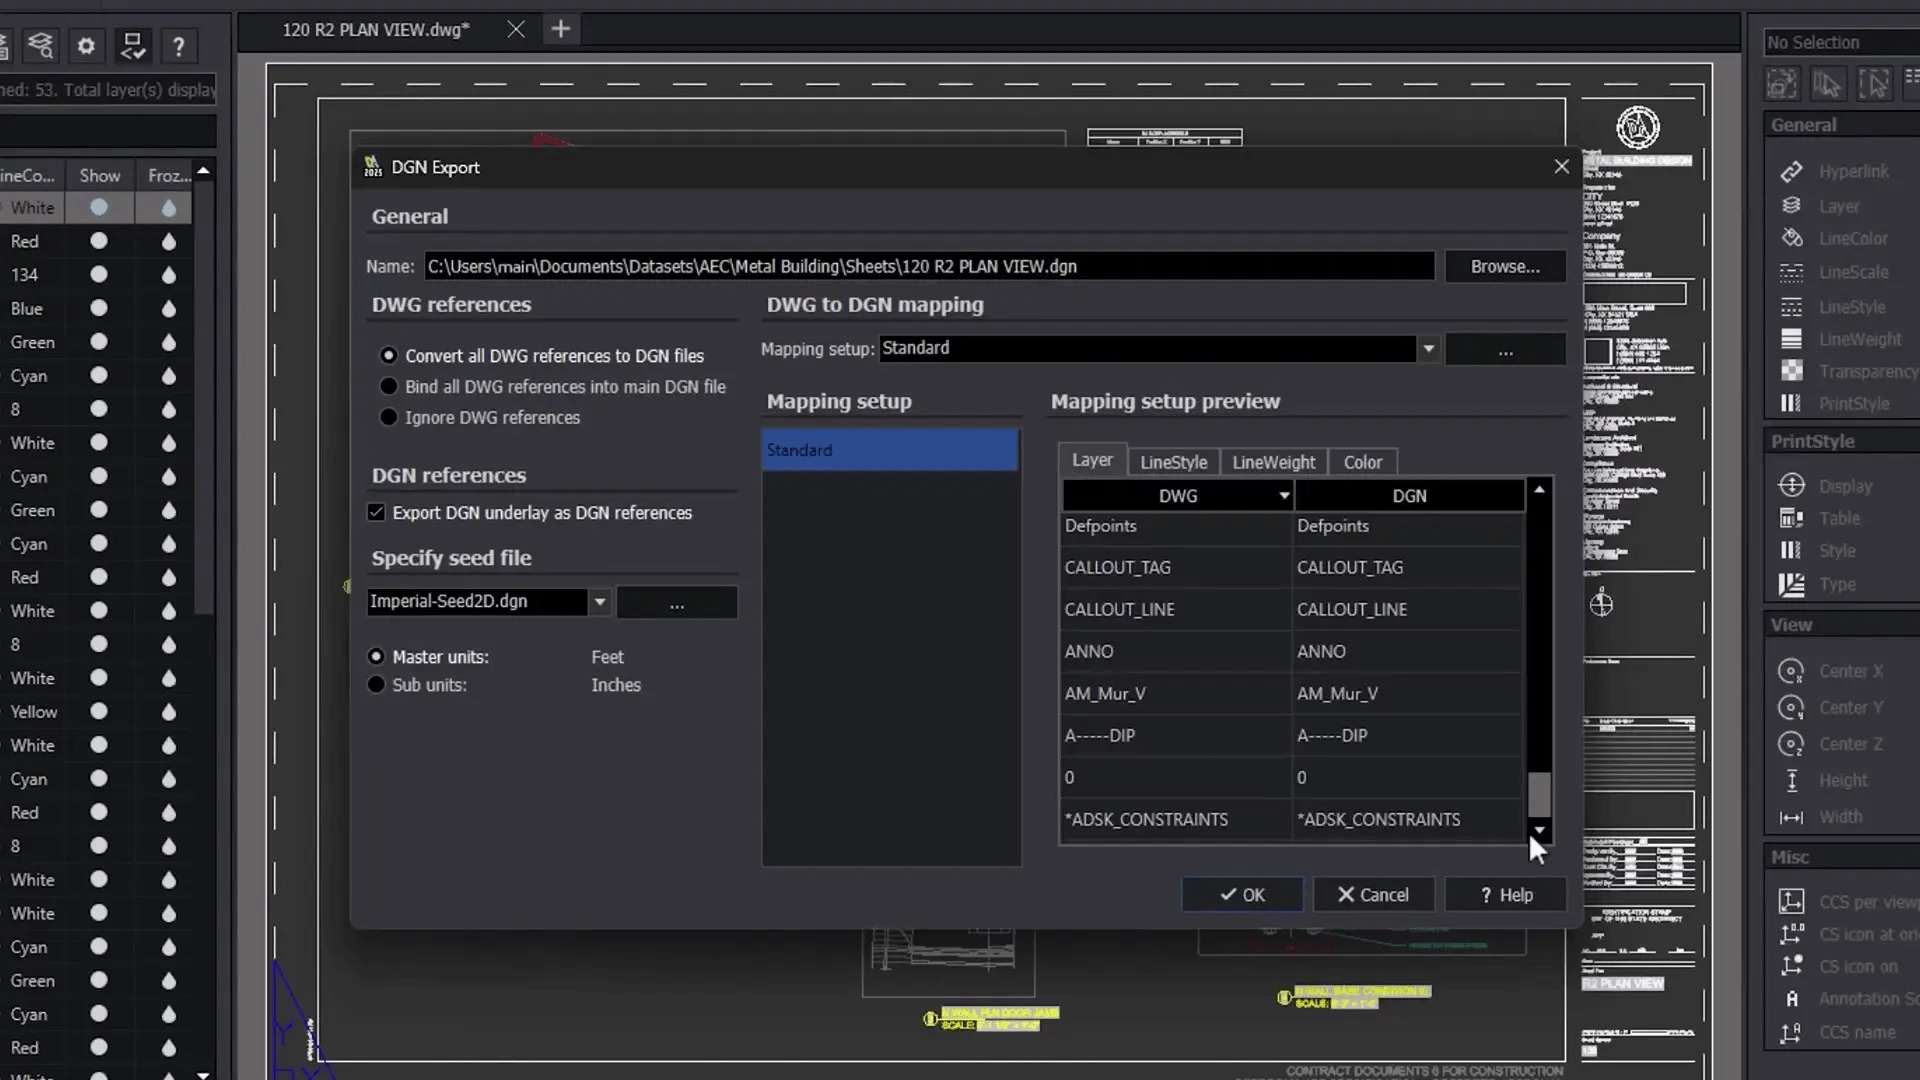Image resolution: width=1920 pixels, height=1080 pixels.
Task: Switch to the Color mapping preview tab
Action: click(1362, 460)
